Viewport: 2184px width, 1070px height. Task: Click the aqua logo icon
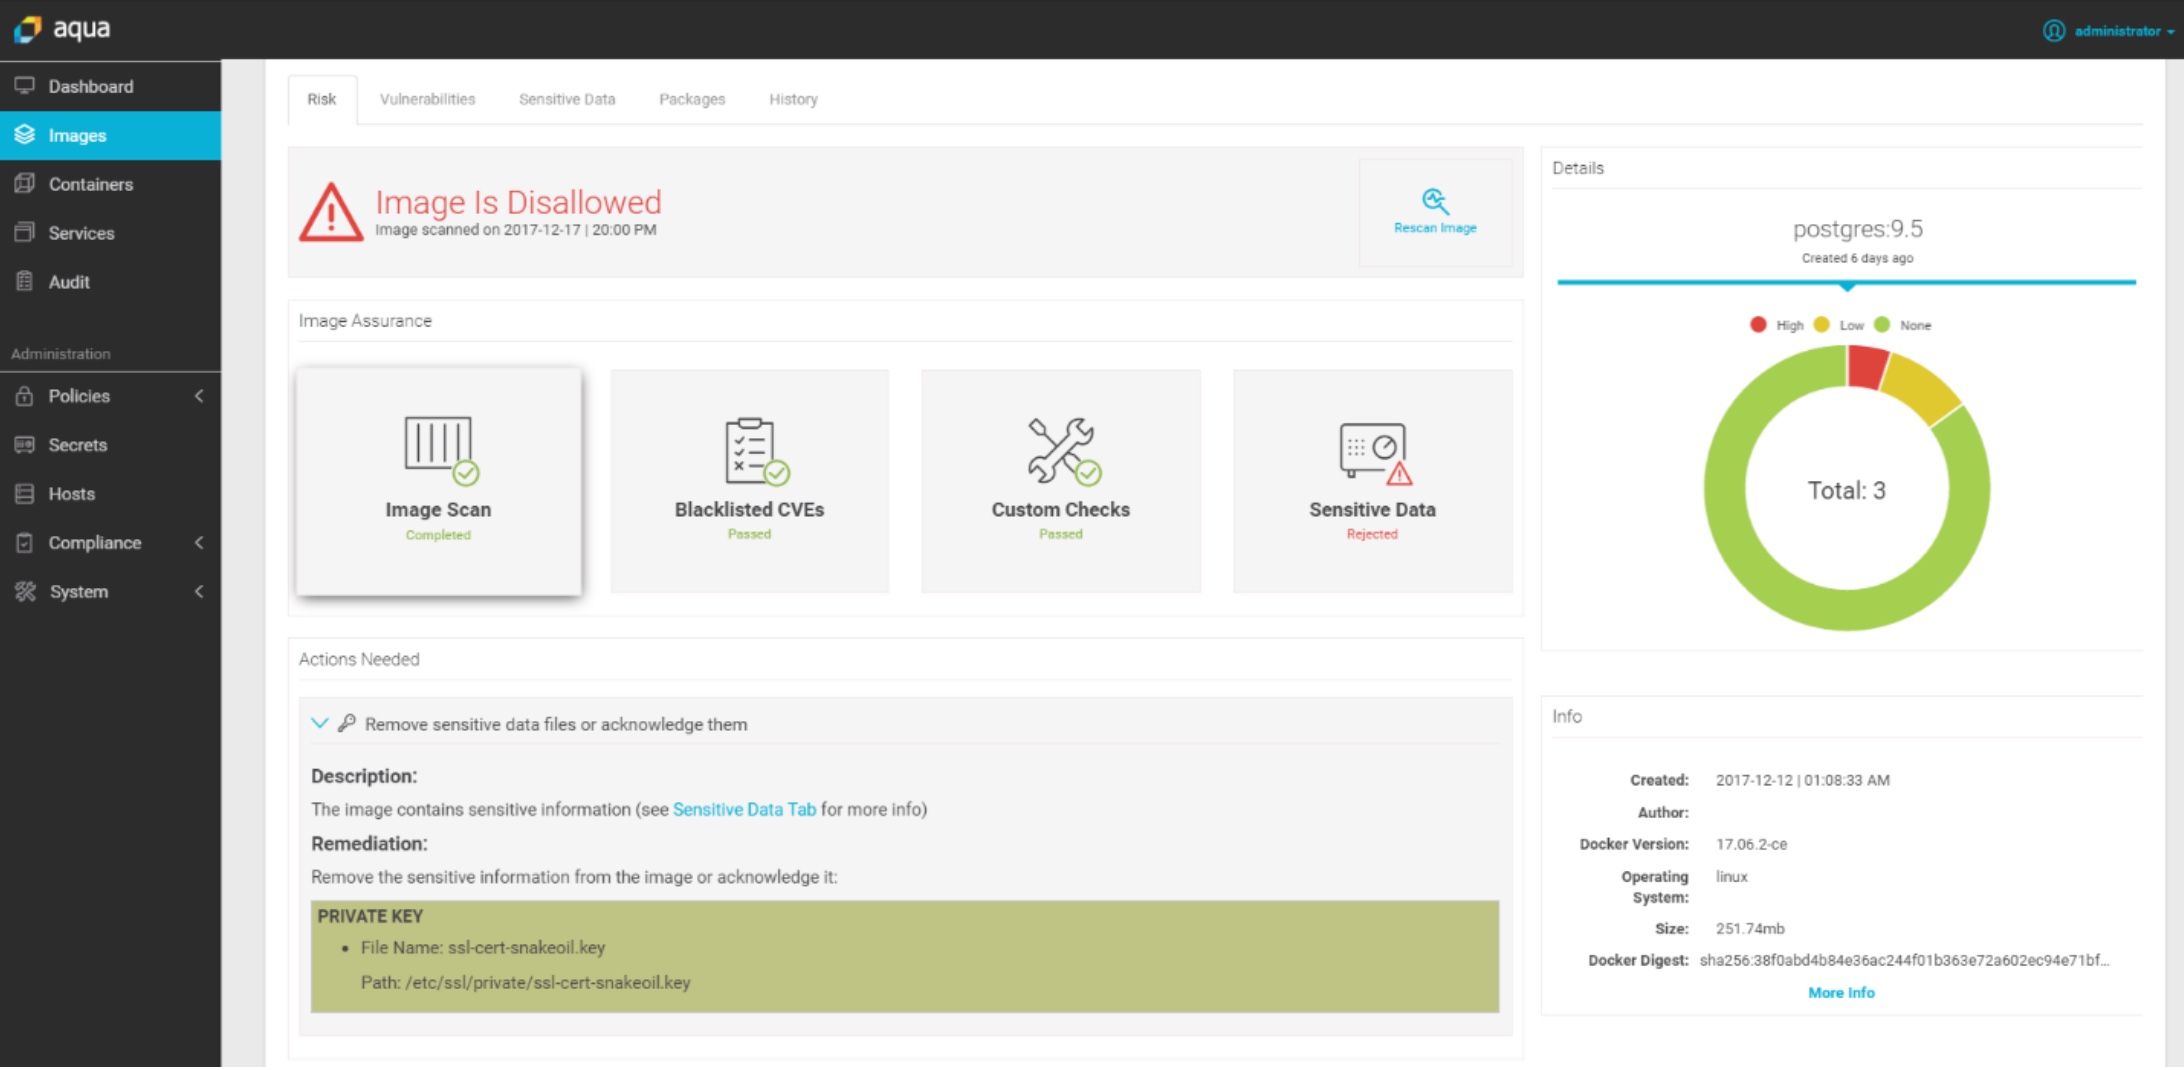tap(28, 29)
